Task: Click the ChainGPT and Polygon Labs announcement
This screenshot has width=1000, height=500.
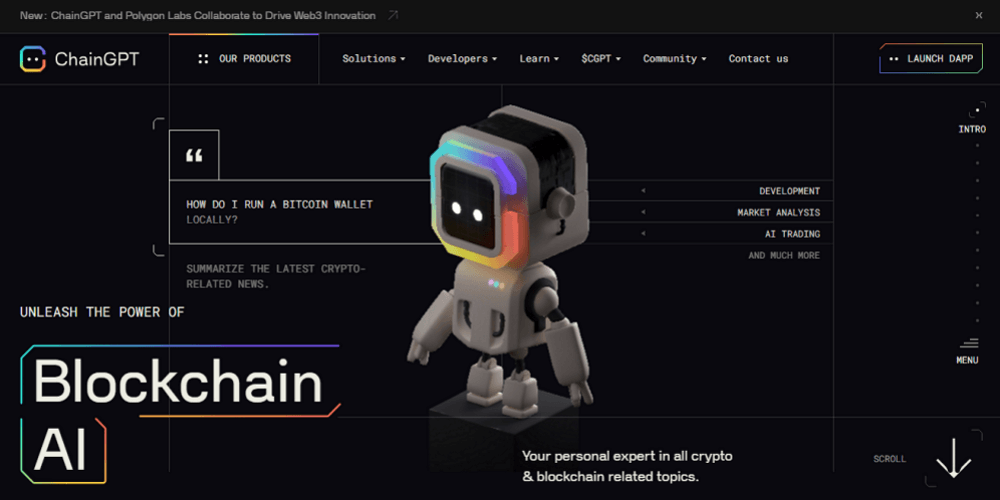Action: (198, 15)
